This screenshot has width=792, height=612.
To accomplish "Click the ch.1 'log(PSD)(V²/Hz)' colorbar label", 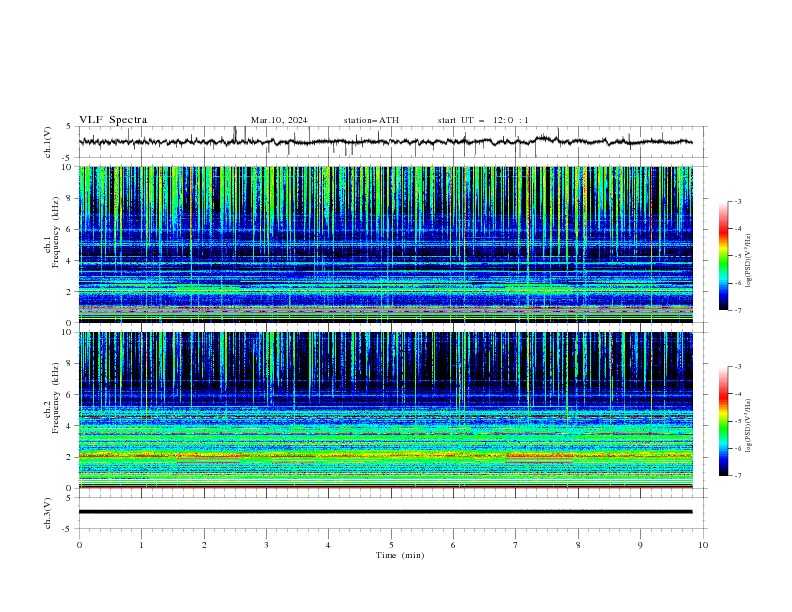I will click(x=749, y=261).
